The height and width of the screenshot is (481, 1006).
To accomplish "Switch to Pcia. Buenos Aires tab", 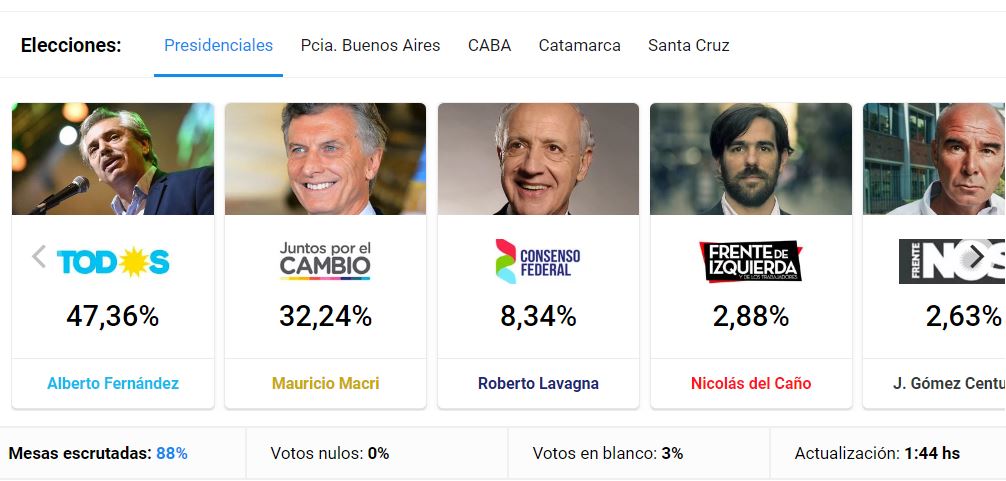I will coord(370,45).
